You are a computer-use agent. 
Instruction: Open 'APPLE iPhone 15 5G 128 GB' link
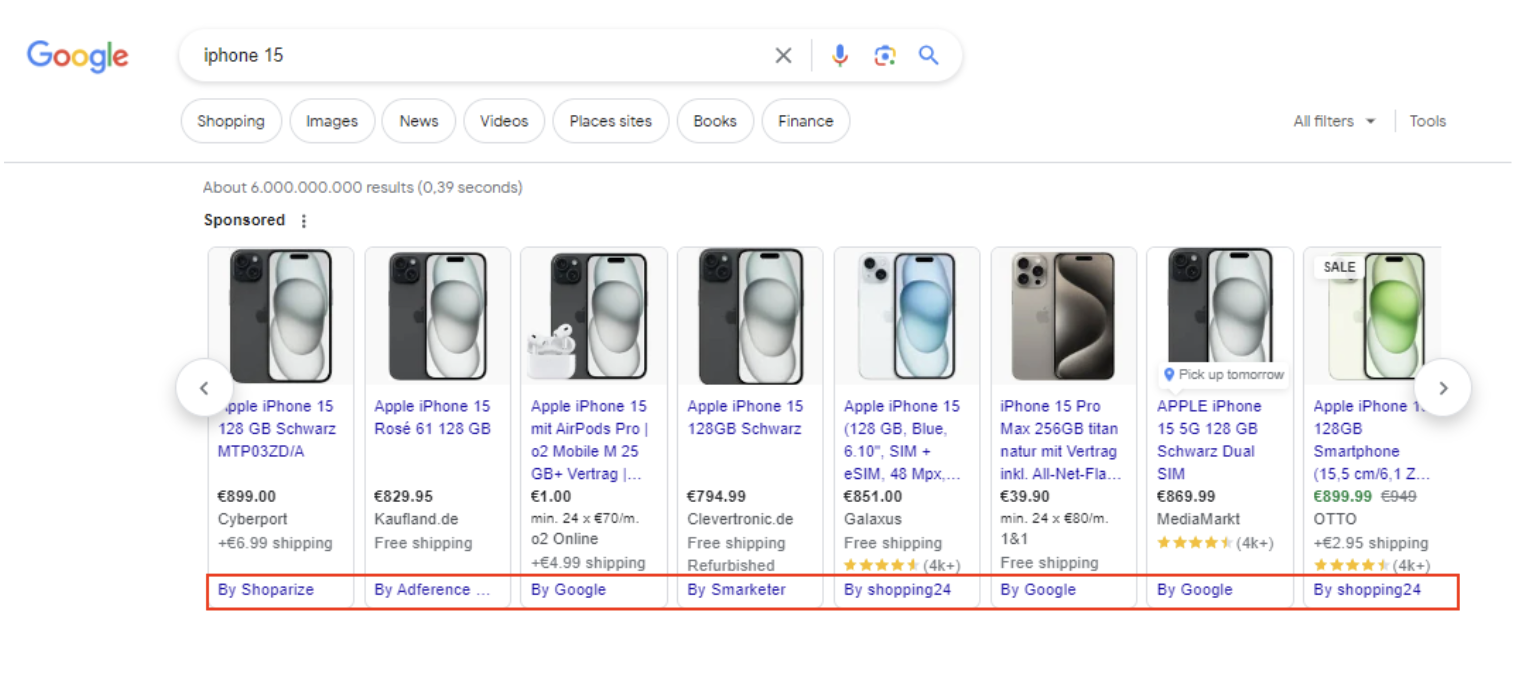[1210, 440]
